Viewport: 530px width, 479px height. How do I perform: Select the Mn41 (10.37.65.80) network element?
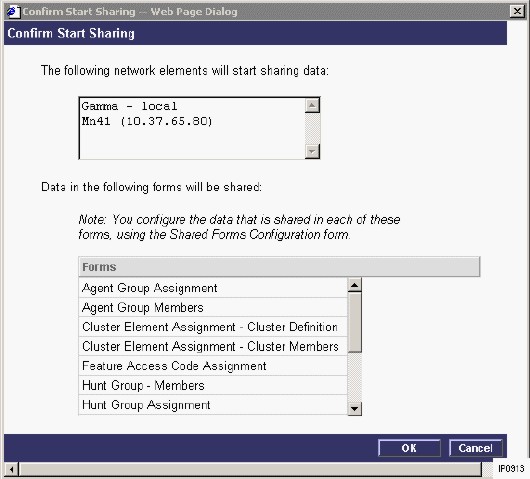(147, 121)
